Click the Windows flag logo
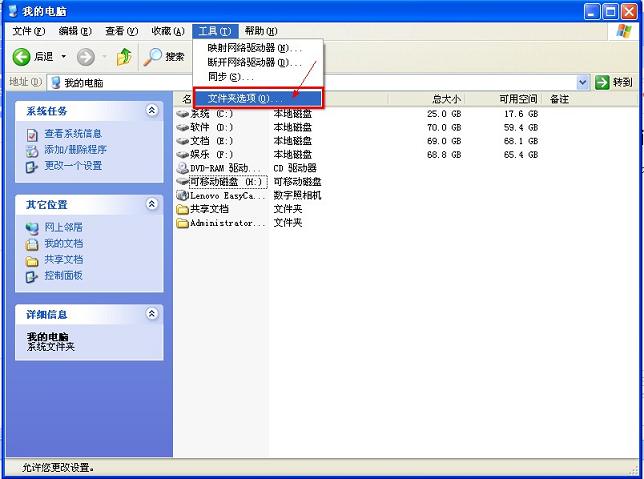 pyautogui.click(x=623, y=31)
